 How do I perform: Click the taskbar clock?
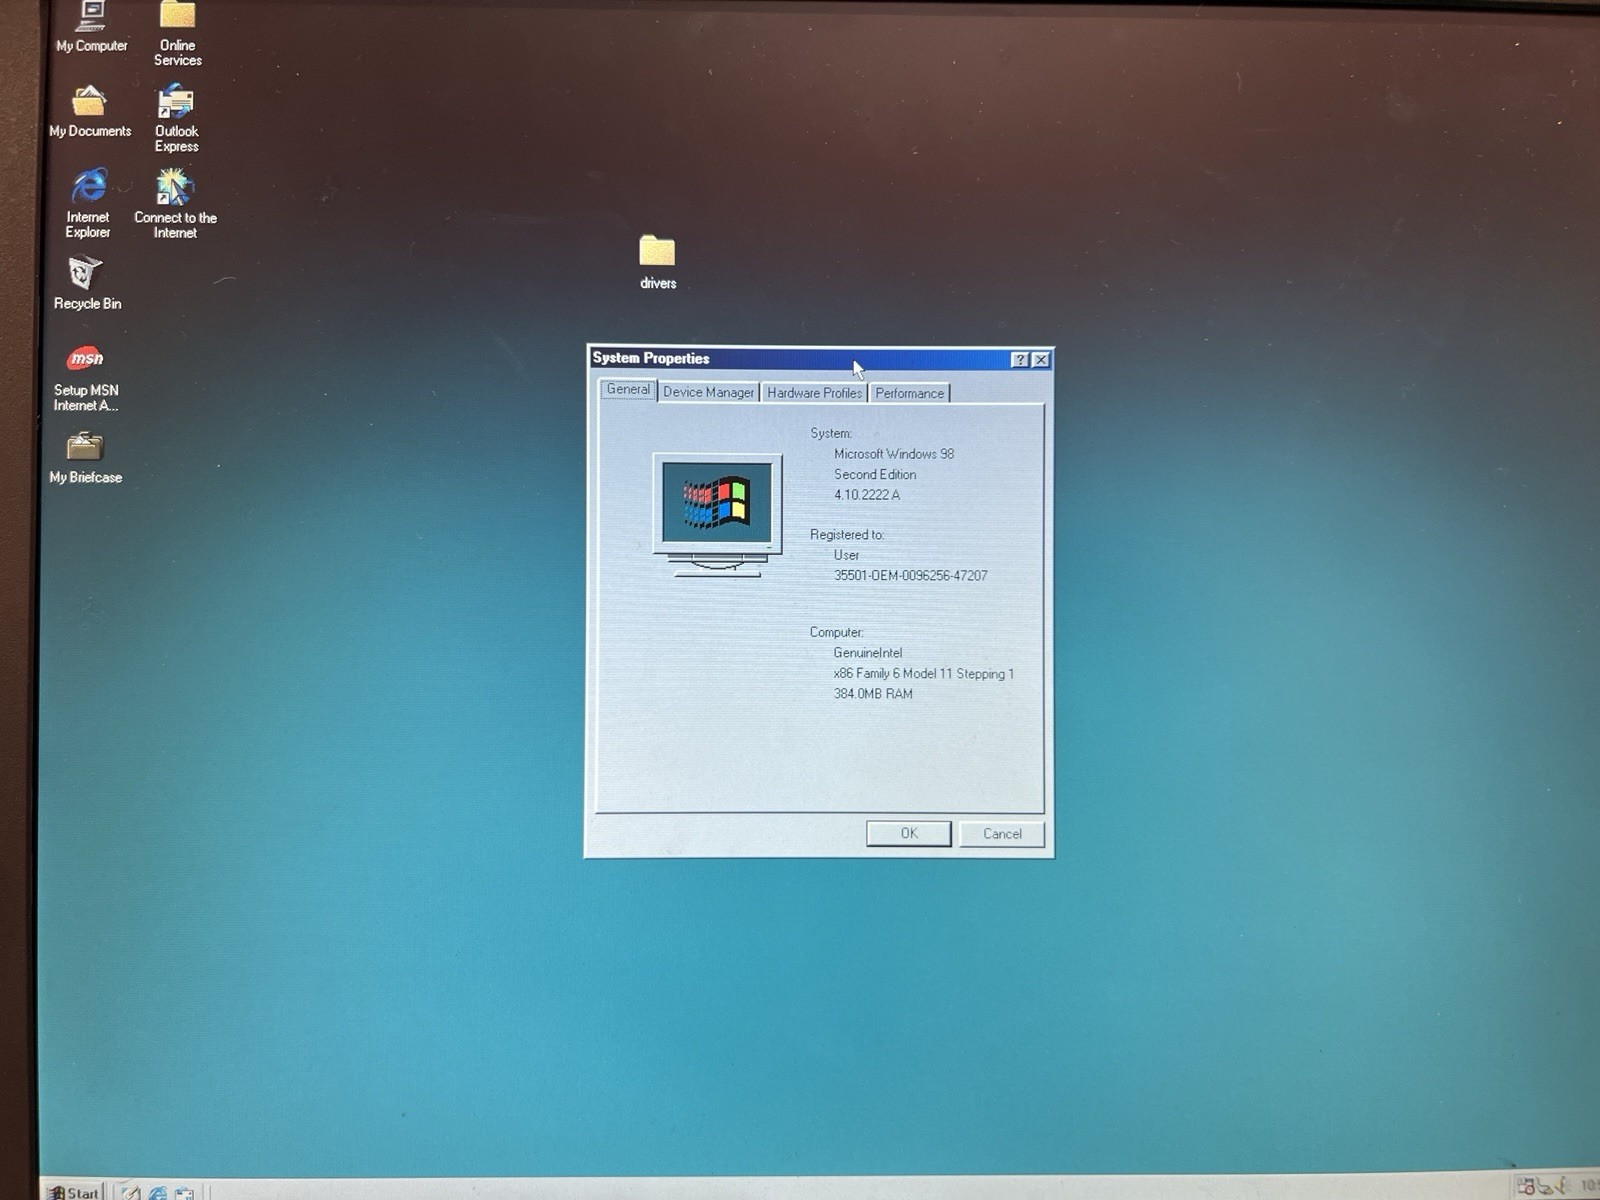(x=1588, y=1186)
